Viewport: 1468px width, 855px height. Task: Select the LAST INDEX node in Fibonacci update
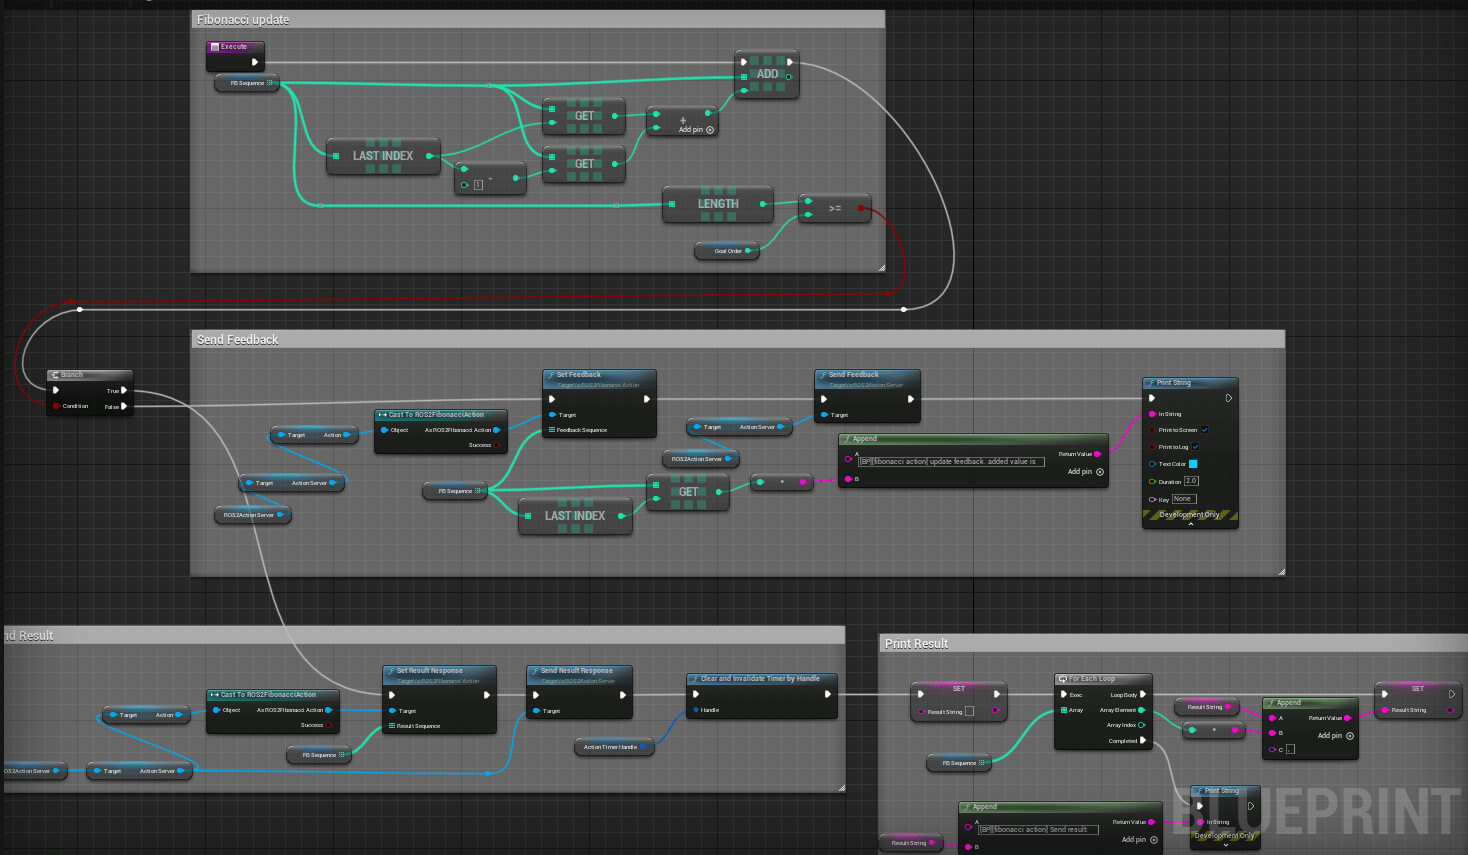(383, 156)
